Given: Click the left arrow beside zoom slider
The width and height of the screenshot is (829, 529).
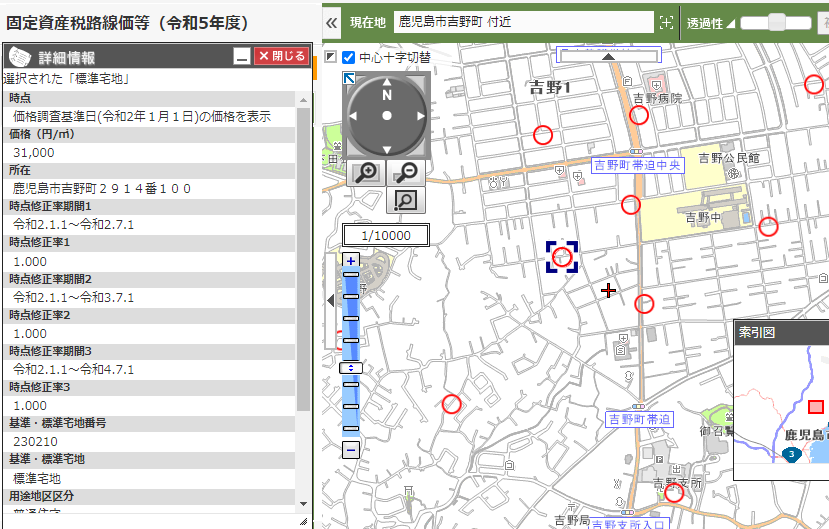Looking at the screenshot, I should 332,301.
